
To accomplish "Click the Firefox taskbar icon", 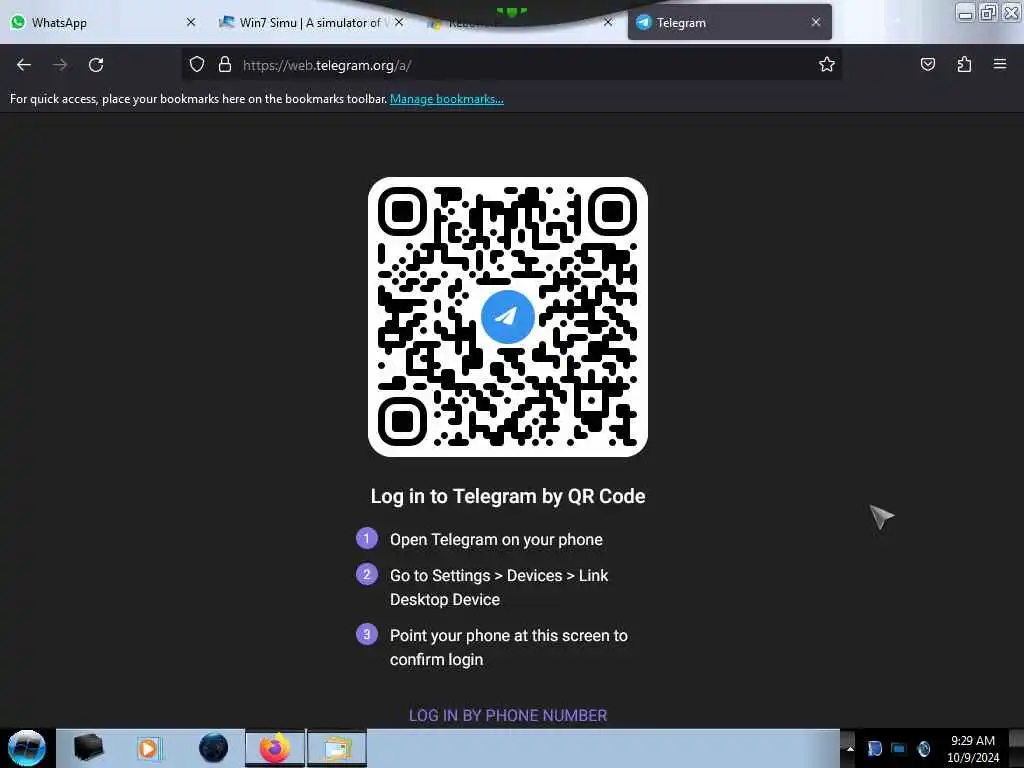I will [x=275, y=748].
